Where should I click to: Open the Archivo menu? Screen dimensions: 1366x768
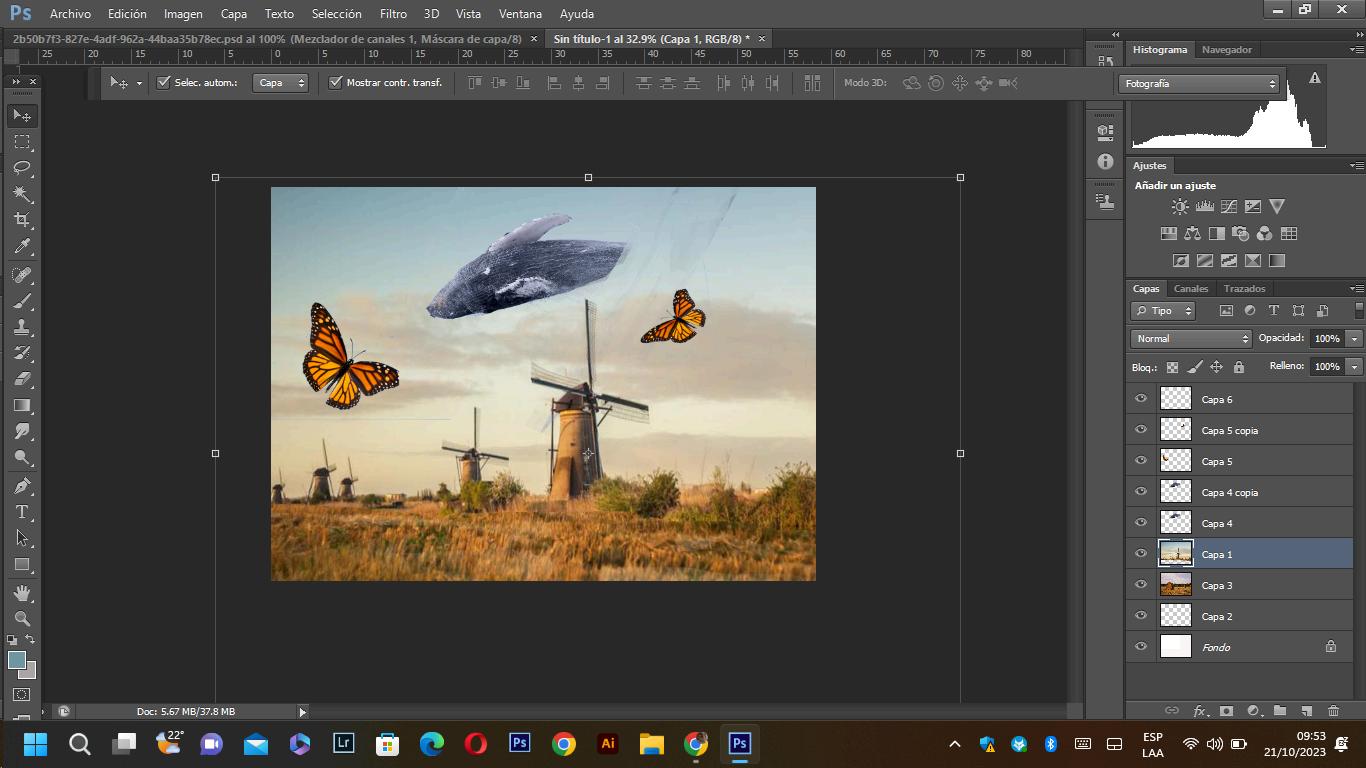[70, 14]
